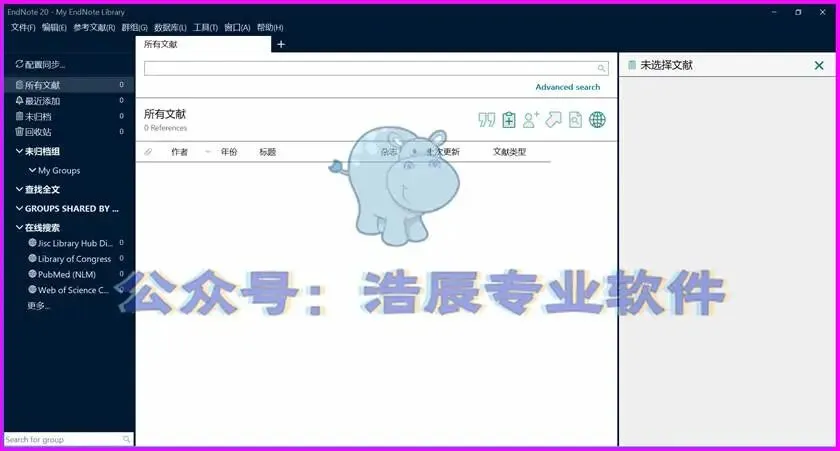This screenshot has height=451, width=840.
Task: Collapse the 在线搜索 section
Action: (x=19, y=228)
